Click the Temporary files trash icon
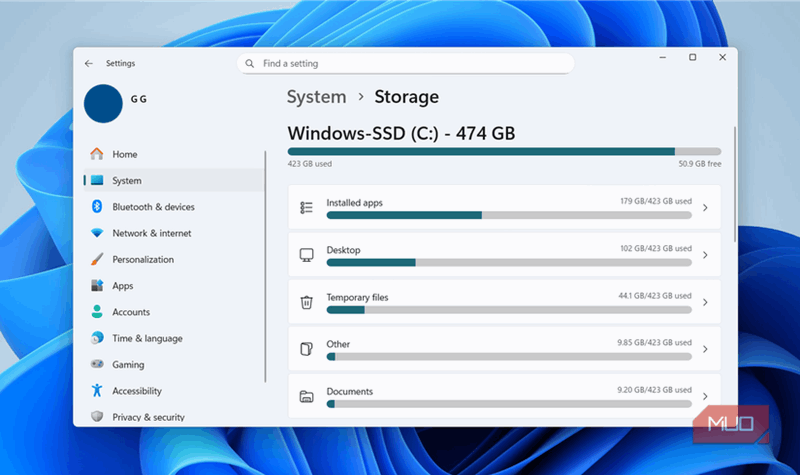This screenshot has height=475, width=800. click(307, 302)
